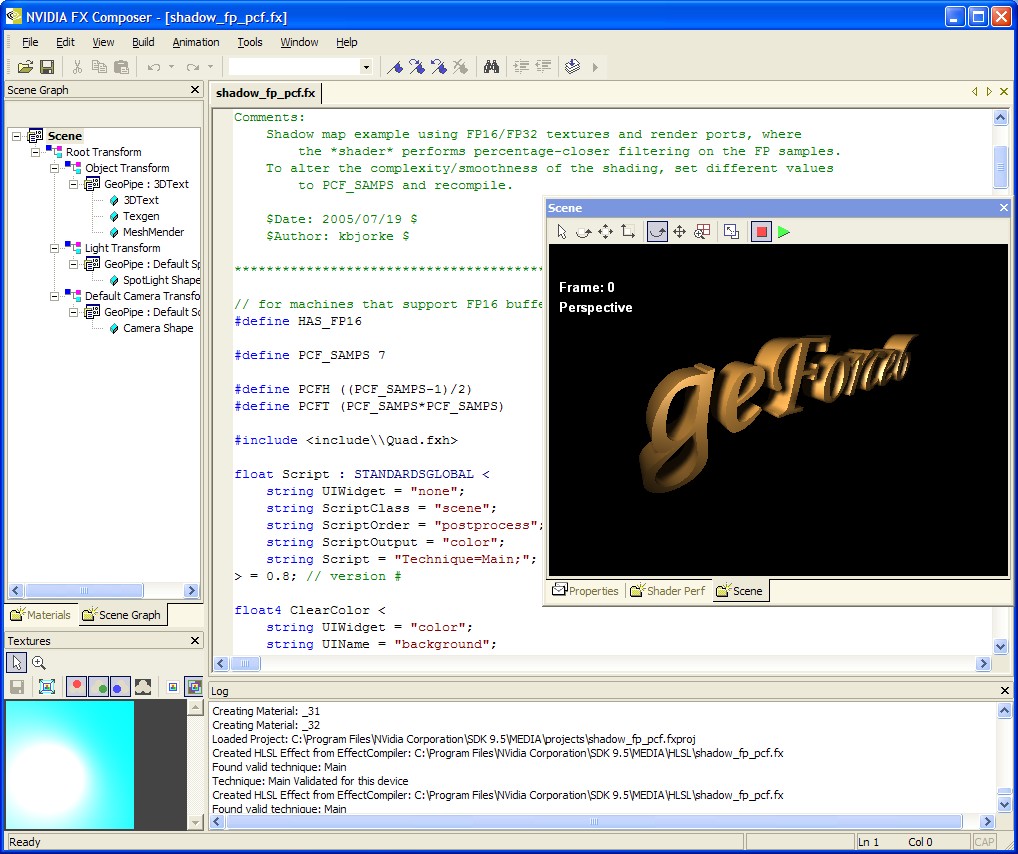Collapse the Scene root node

pyautogui.click(x=17, y=136)
